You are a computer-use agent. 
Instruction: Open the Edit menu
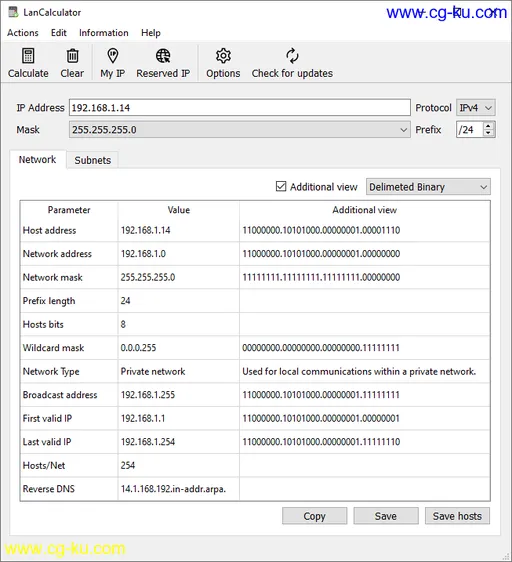click(x=59, y=33)
